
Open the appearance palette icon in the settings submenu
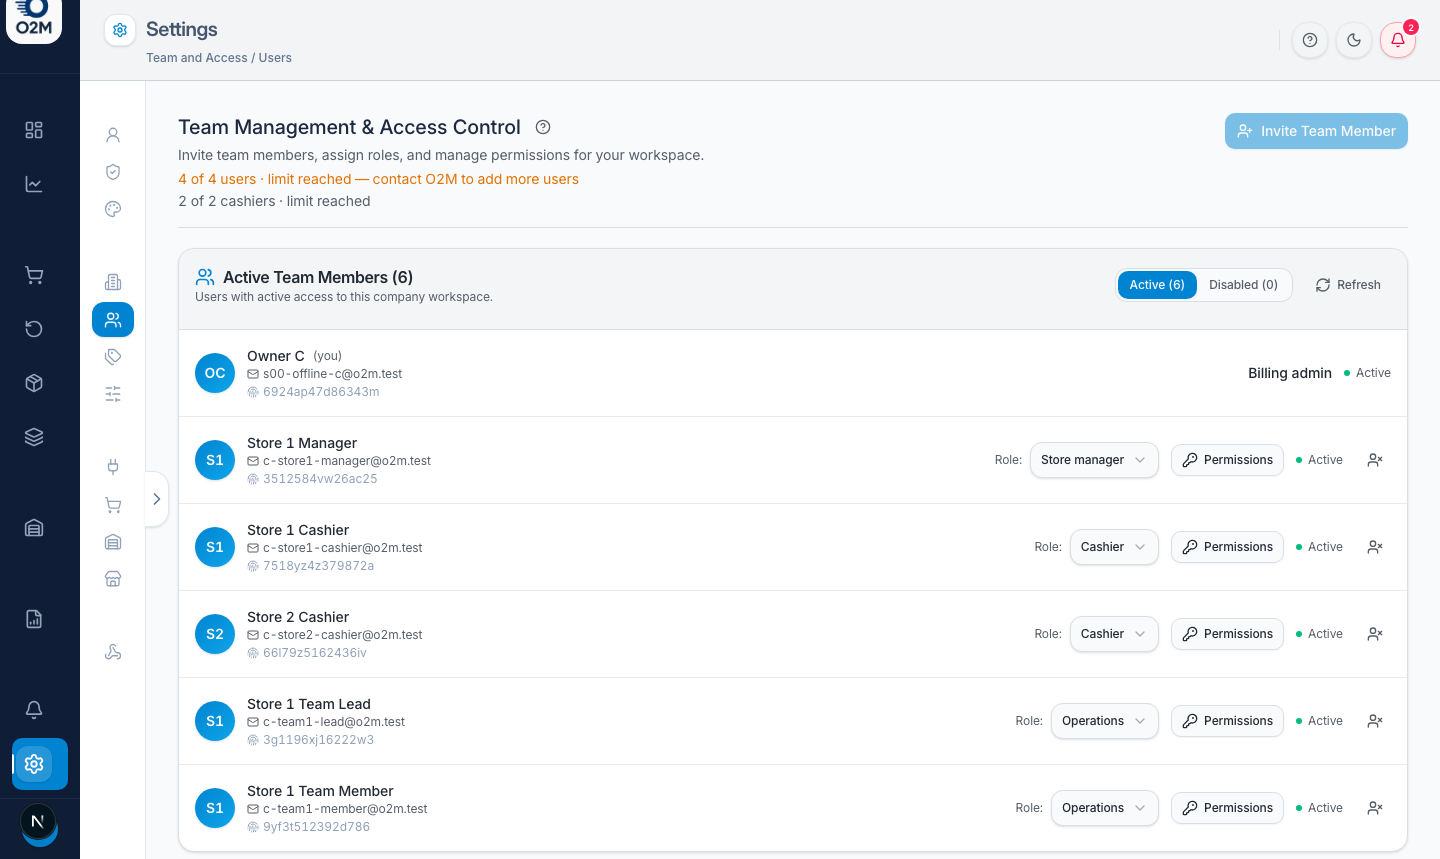[x=113, y=209]
